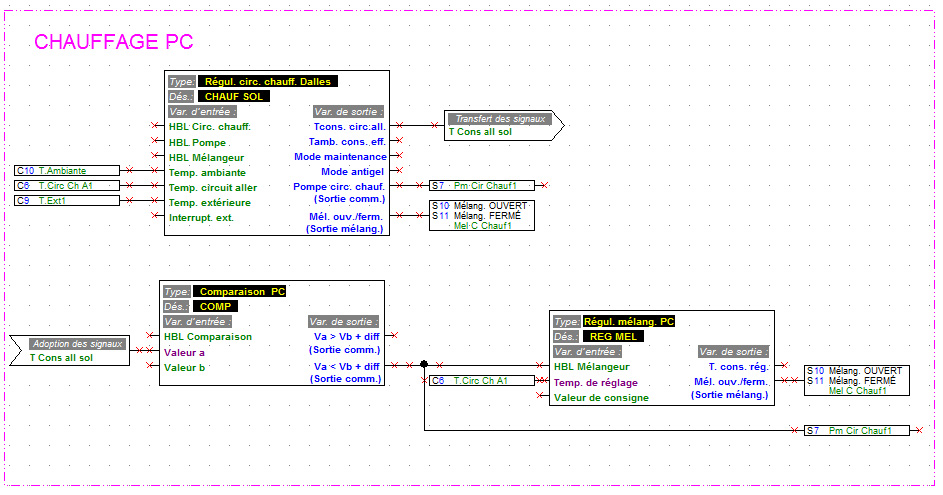Click the C6 T.Circ Ch A1 input near CHAUF SOL

pyautogui.click(x=66, y=186)
